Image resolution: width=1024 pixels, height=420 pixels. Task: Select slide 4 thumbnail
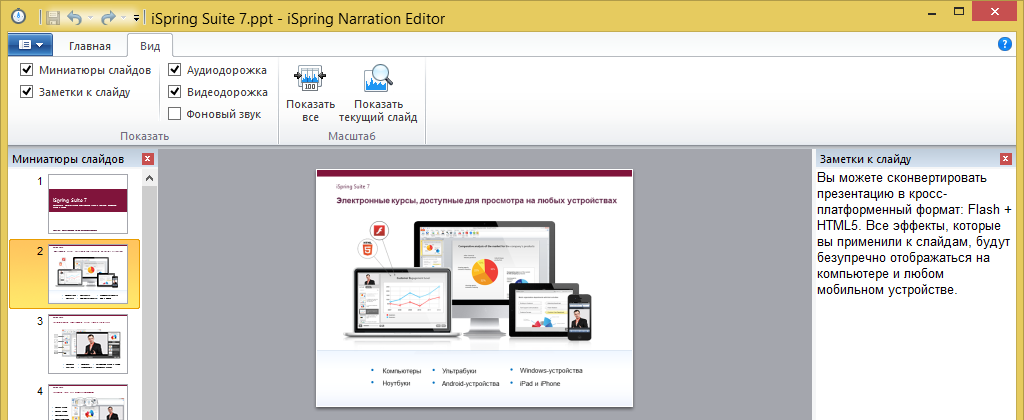click(88, 402)
